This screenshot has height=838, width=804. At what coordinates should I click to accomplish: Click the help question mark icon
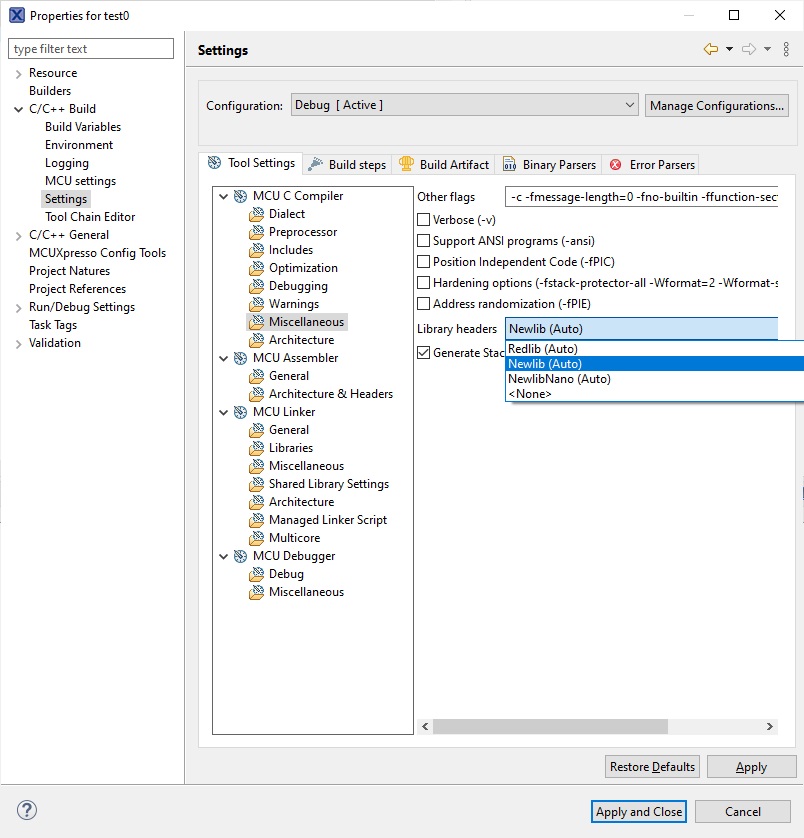click(25, 810)
